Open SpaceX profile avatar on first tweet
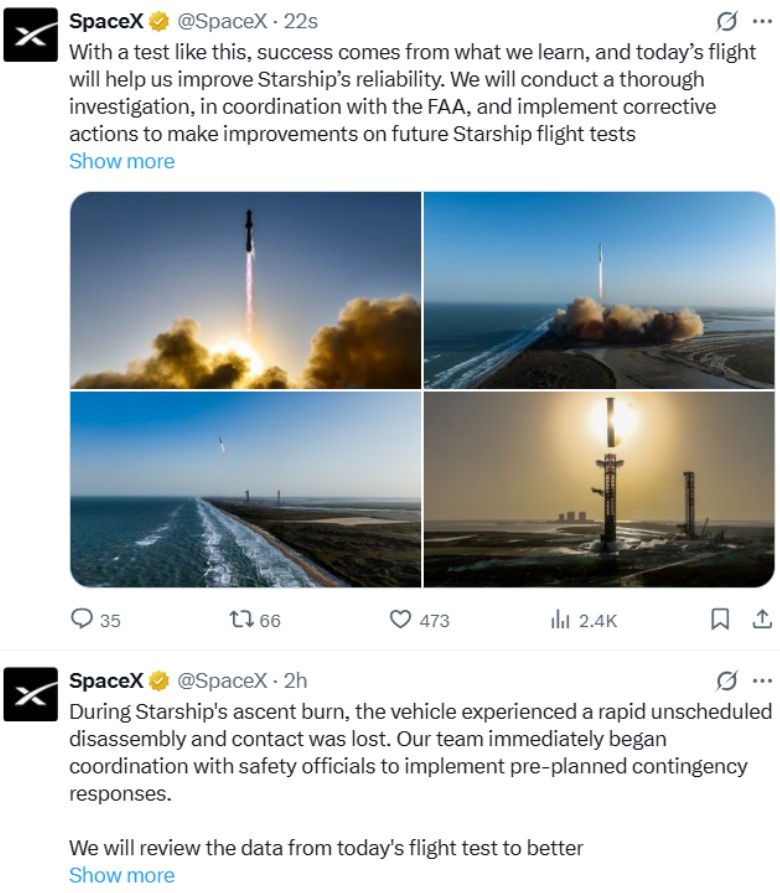780x893 pixels. [31, 34]
